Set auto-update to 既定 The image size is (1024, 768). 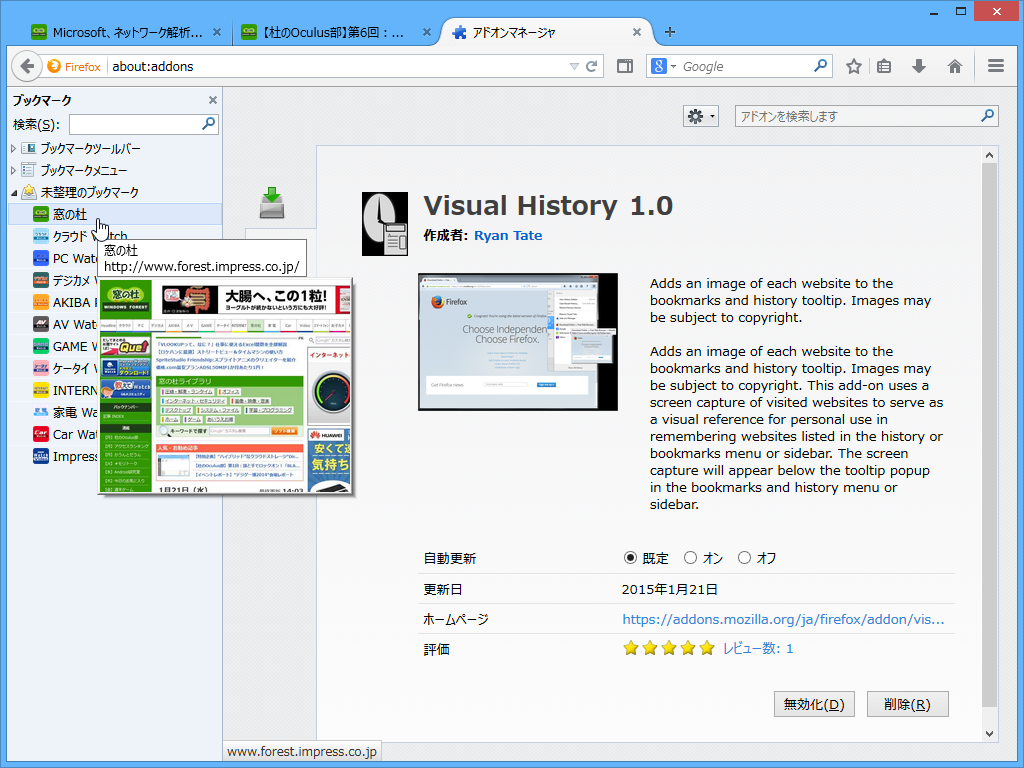tap(630, 558)
